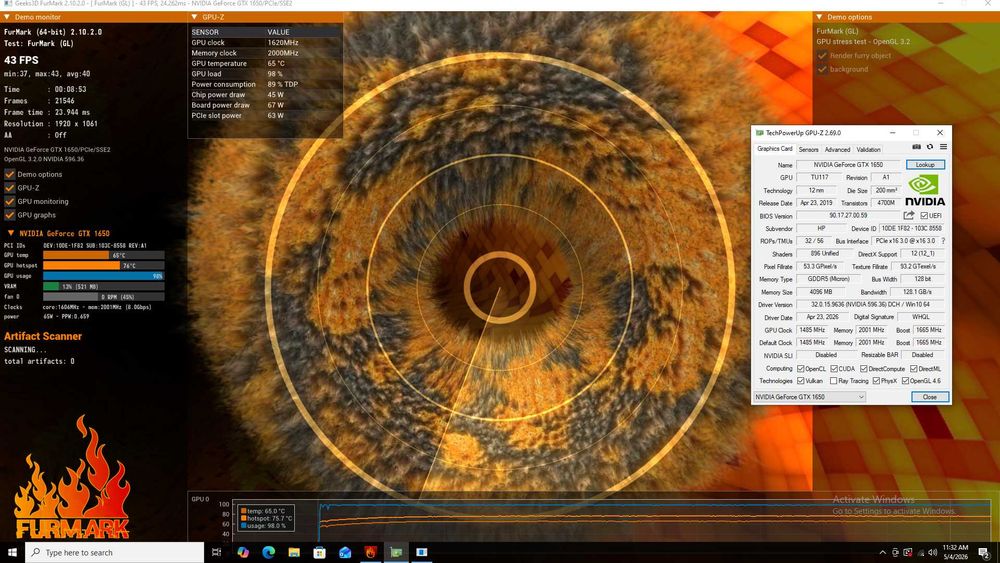Click the last running app taskbar icon
The width and height of the screenshot is (1000, 563).
422,552
